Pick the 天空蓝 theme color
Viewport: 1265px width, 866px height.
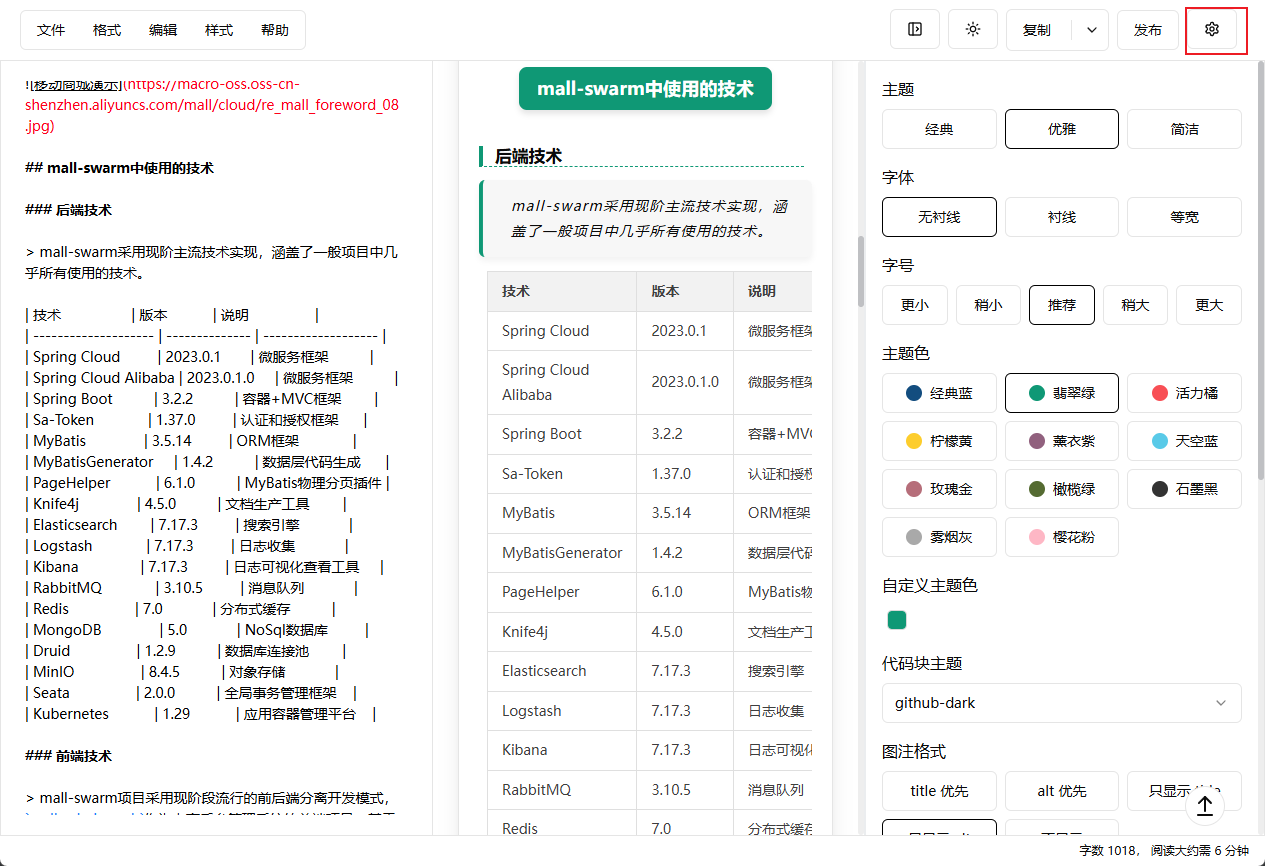[1185, 441]
